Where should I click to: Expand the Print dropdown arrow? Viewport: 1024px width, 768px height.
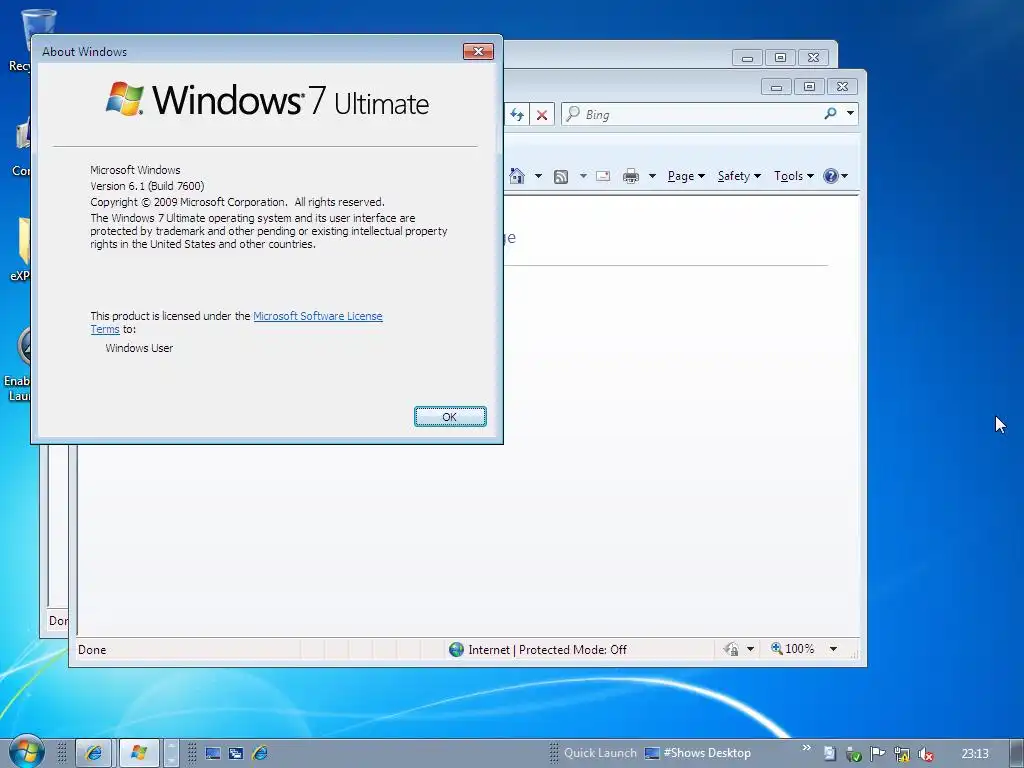tap(652, 176)
